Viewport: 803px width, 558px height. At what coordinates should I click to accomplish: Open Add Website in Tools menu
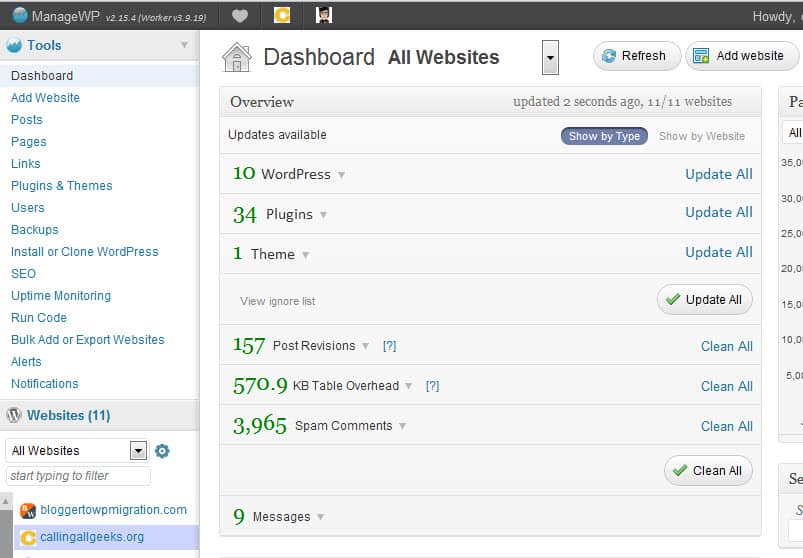[45, 98]
